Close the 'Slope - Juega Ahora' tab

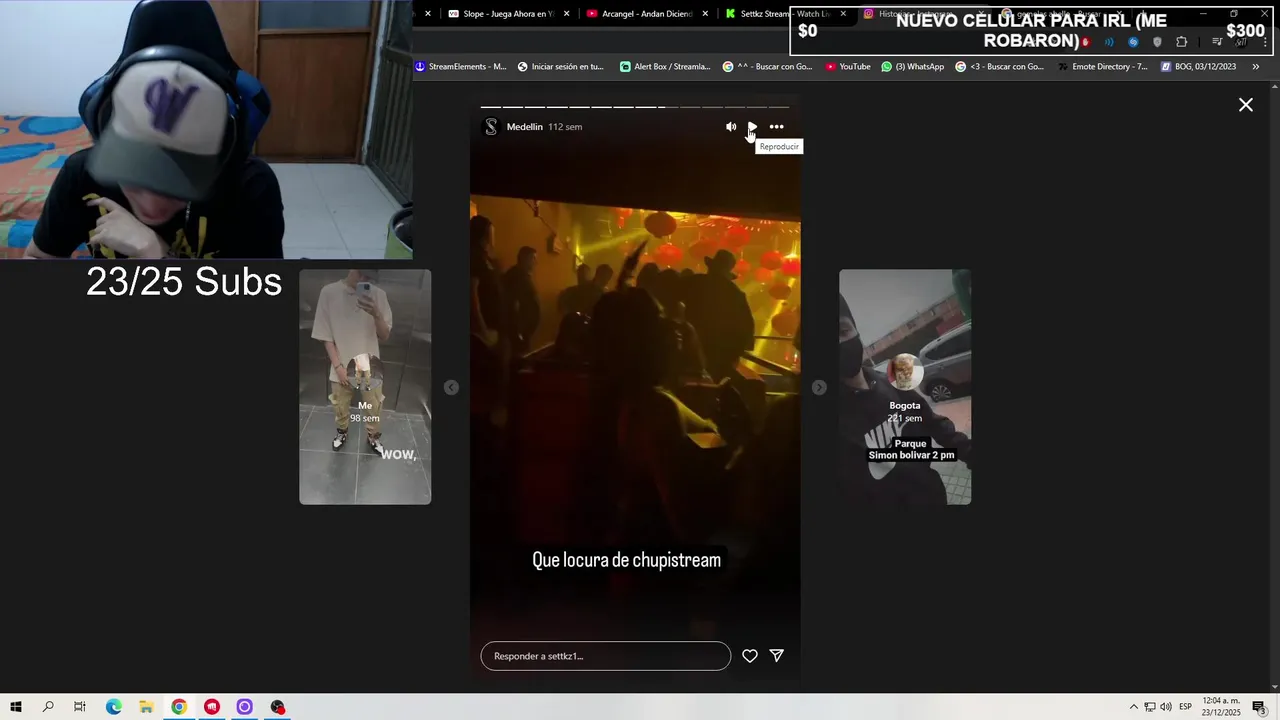point(567,14)
